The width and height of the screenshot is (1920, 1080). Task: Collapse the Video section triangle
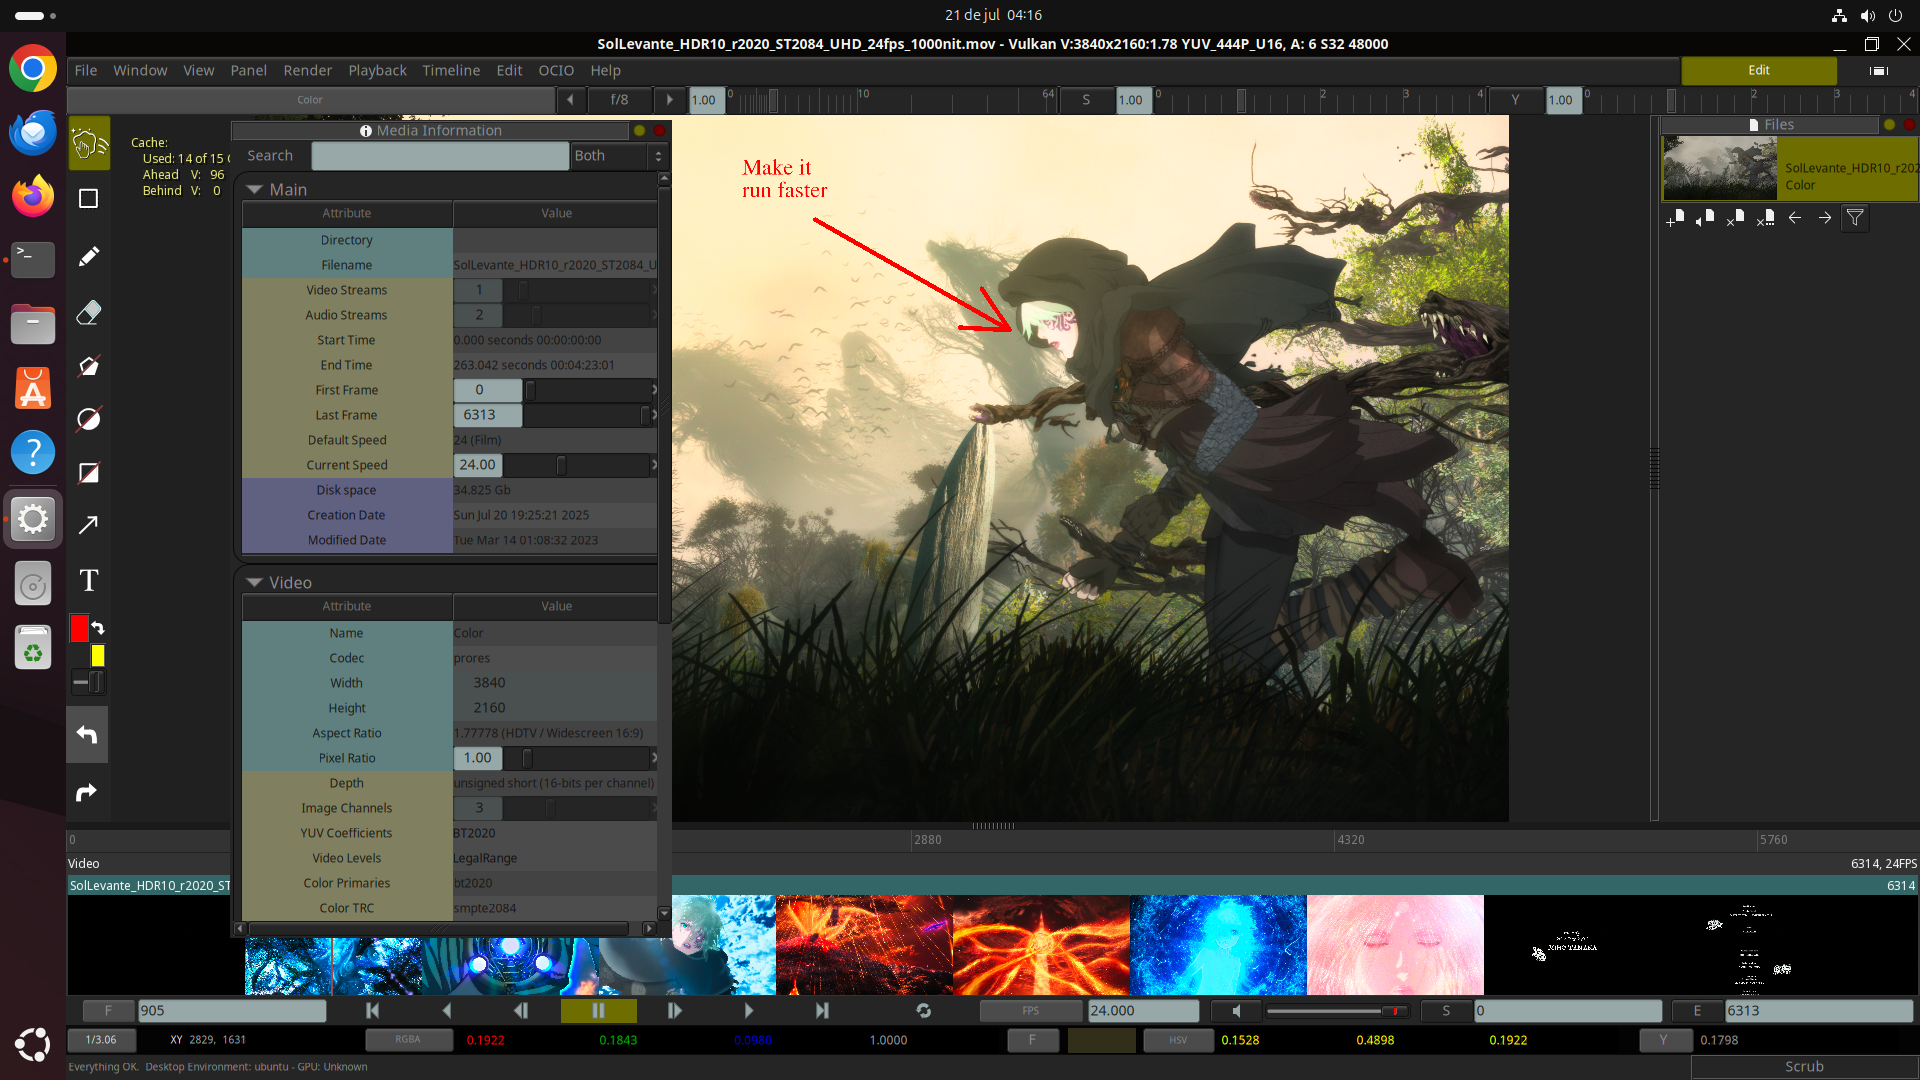coord(254,582)
